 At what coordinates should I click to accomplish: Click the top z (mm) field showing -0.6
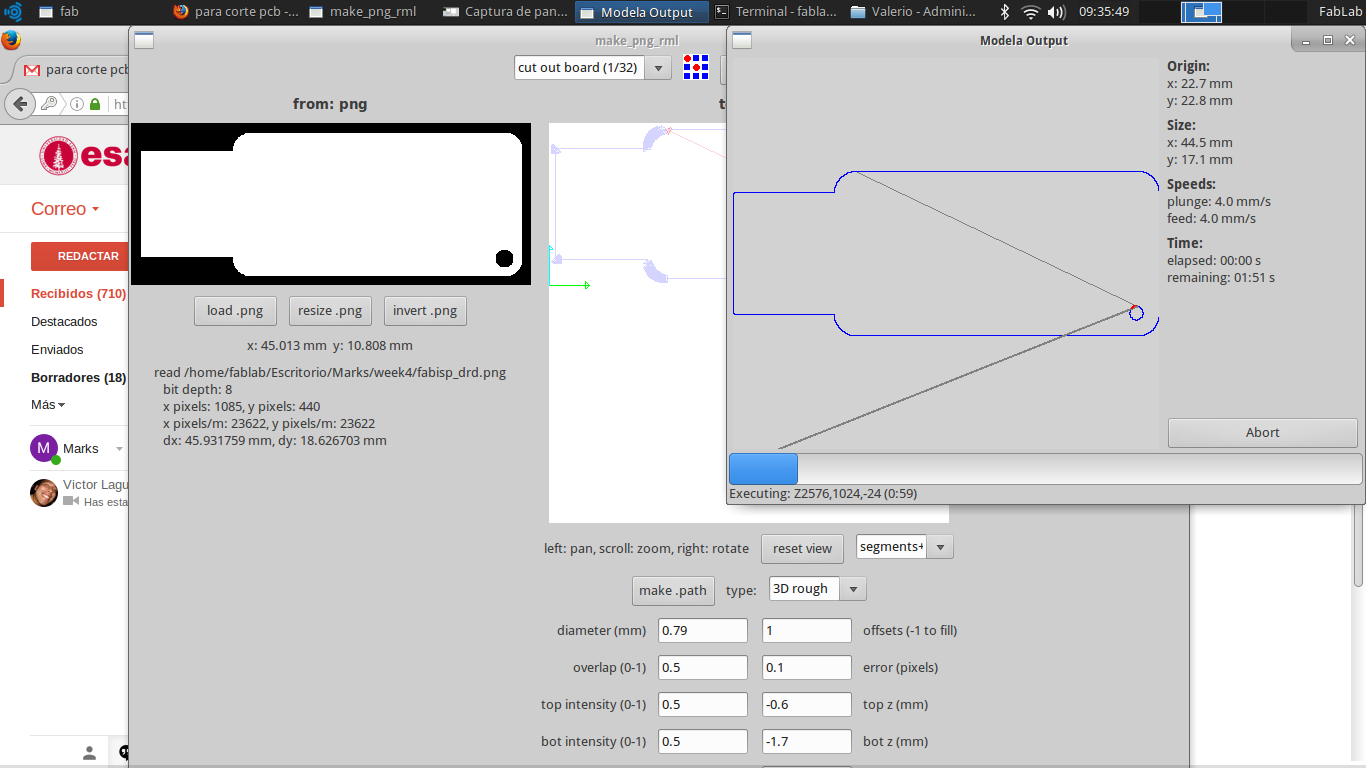pos(807,705)
